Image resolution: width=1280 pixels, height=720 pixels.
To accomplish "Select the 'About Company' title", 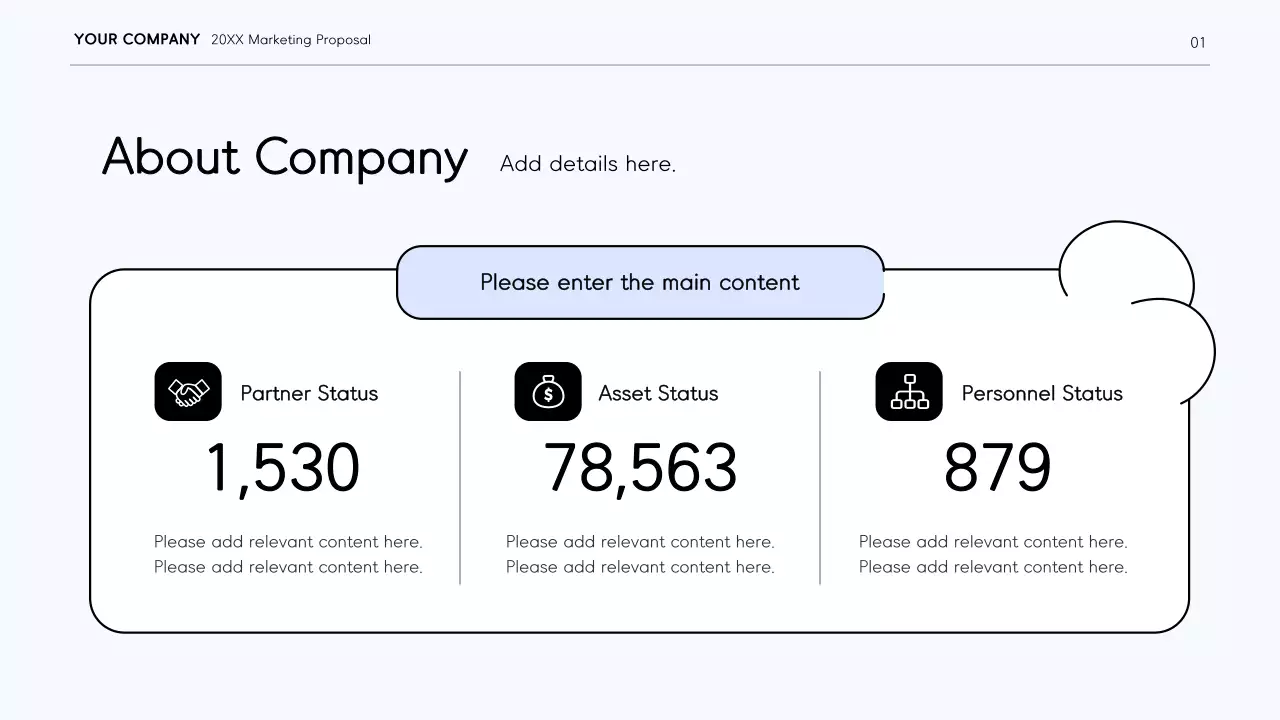I will pos(285,158).
